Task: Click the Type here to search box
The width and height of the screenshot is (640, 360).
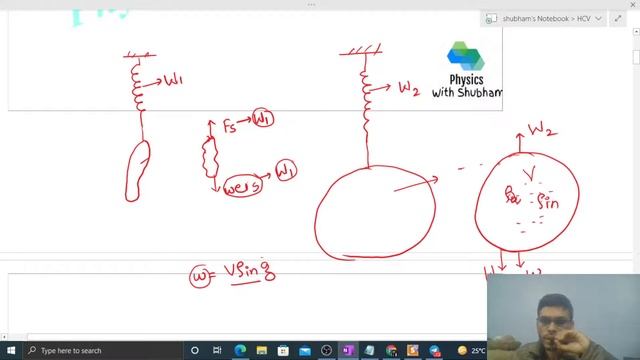Action: click(x=102, y=350)
